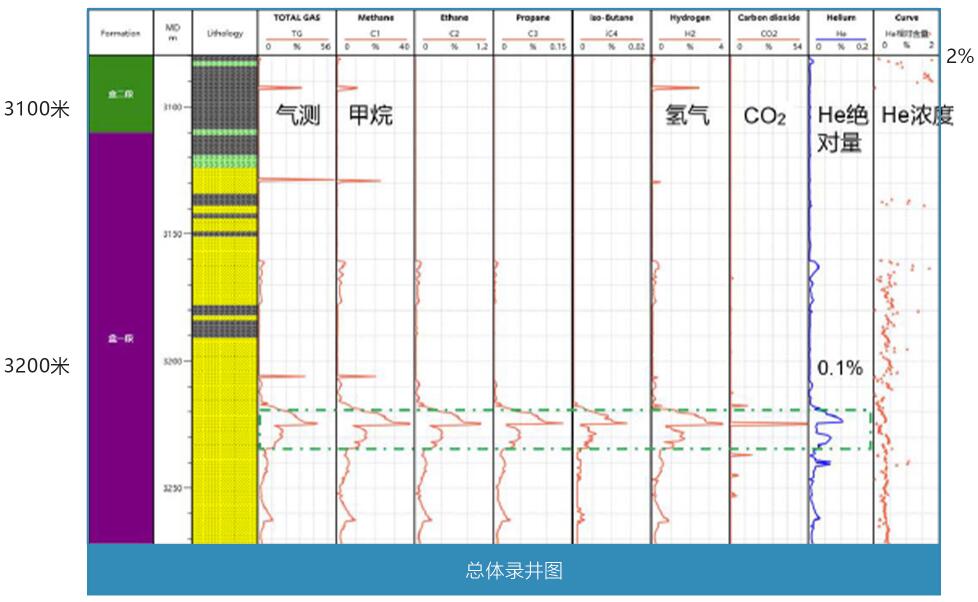Click the 3200米 depth label
The image size is (978, 602).
[36, 366]
